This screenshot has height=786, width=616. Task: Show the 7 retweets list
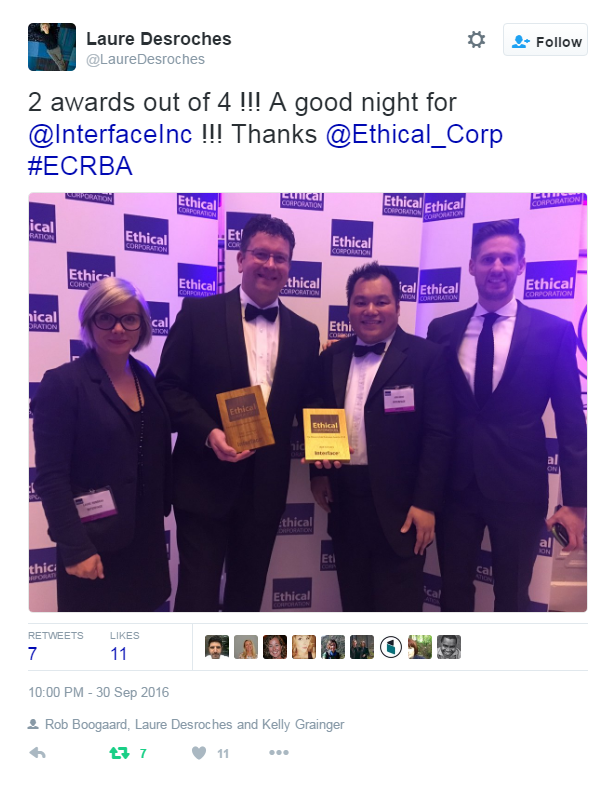(56, 647)
